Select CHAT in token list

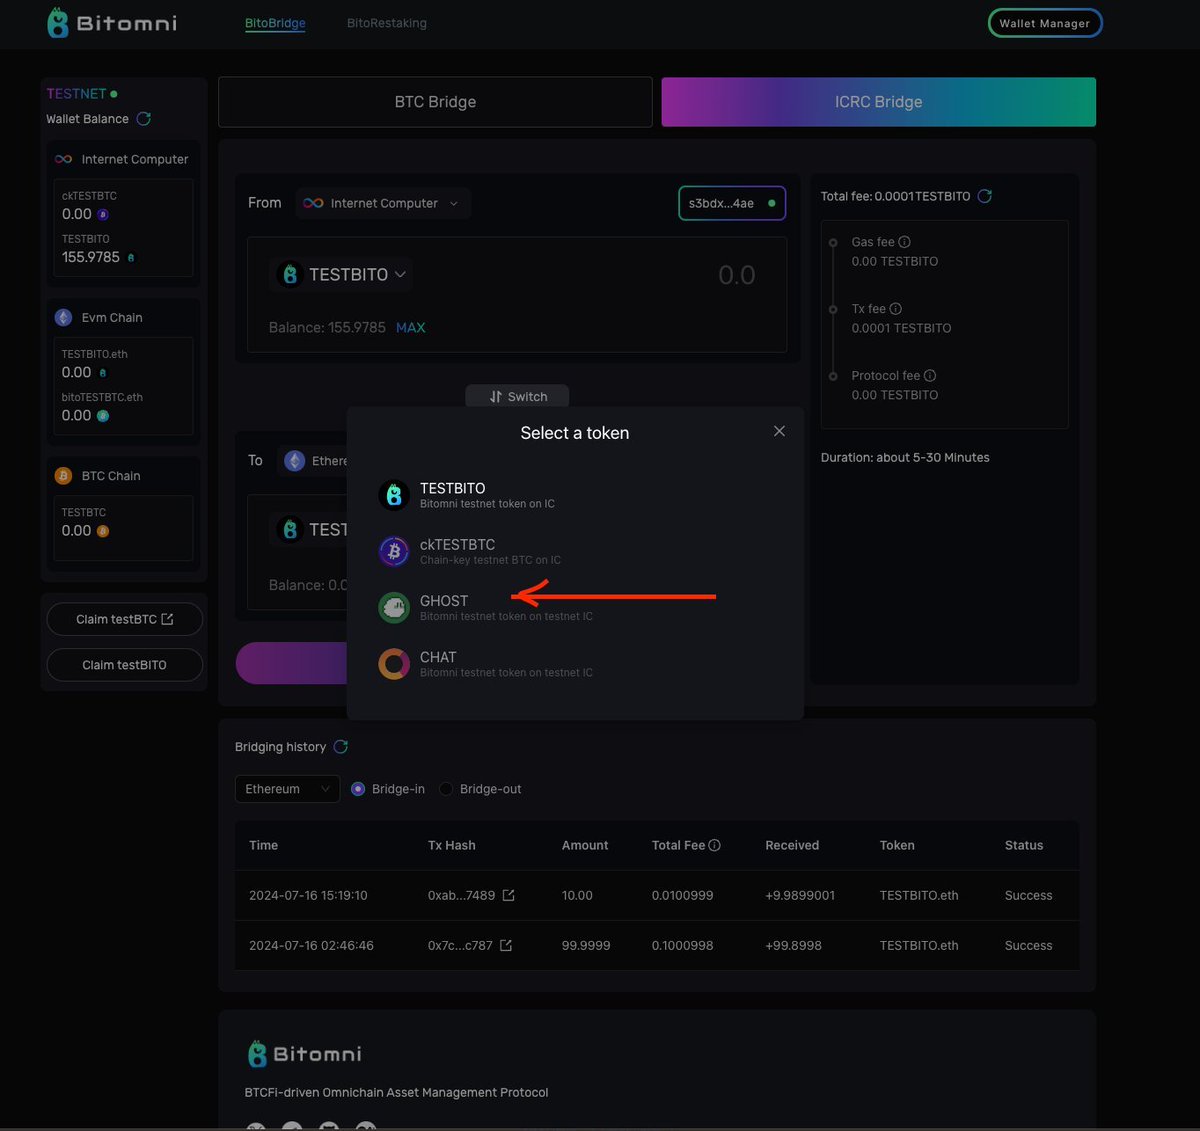pos(575,663)
